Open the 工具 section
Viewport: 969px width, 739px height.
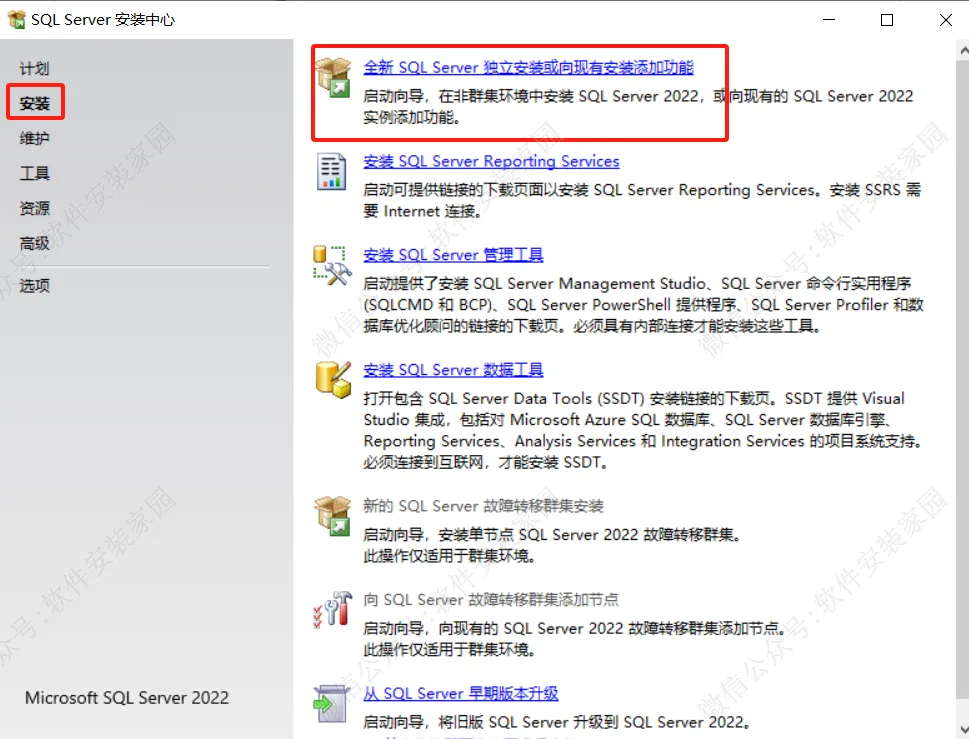35,173
